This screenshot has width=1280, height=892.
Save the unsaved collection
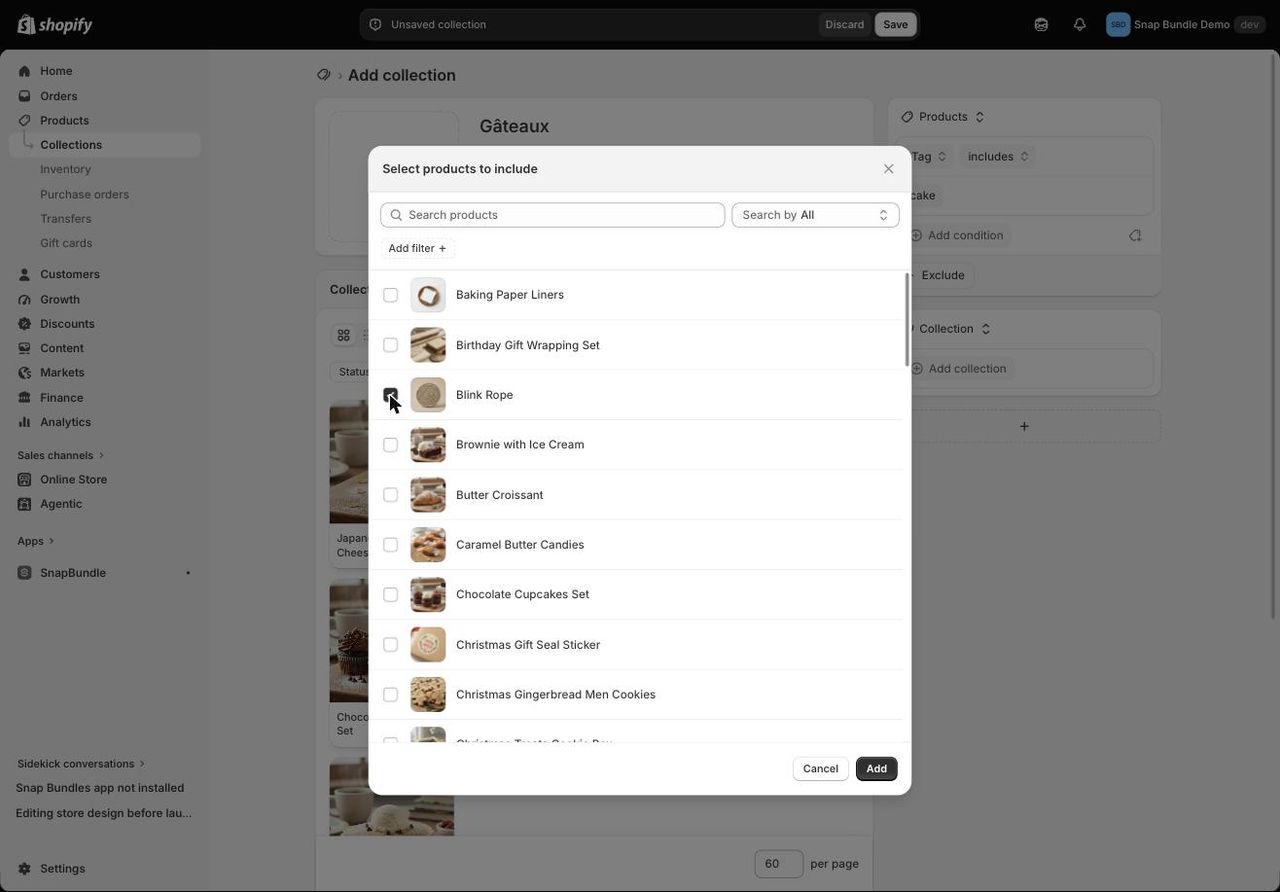(x=896, y=25)
